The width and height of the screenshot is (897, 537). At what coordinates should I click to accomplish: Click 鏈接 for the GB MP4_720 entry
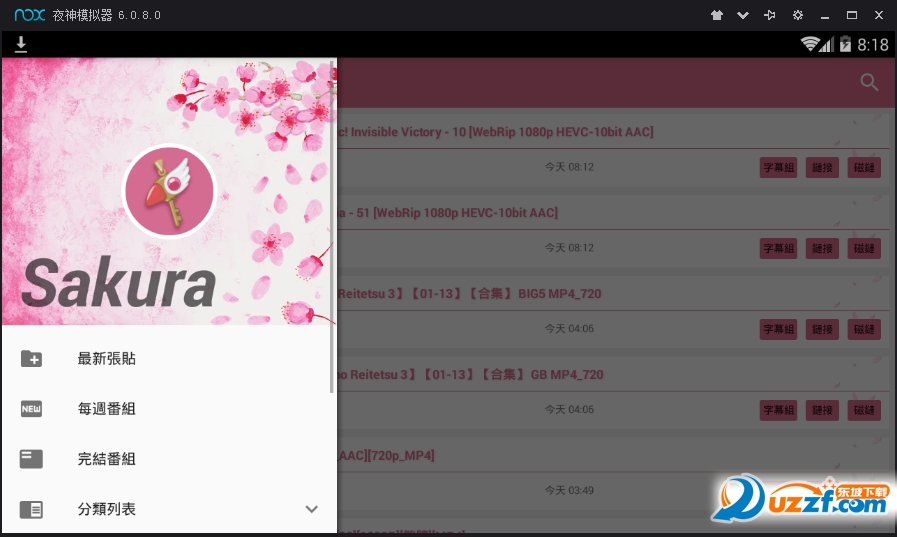click(822, 410)
